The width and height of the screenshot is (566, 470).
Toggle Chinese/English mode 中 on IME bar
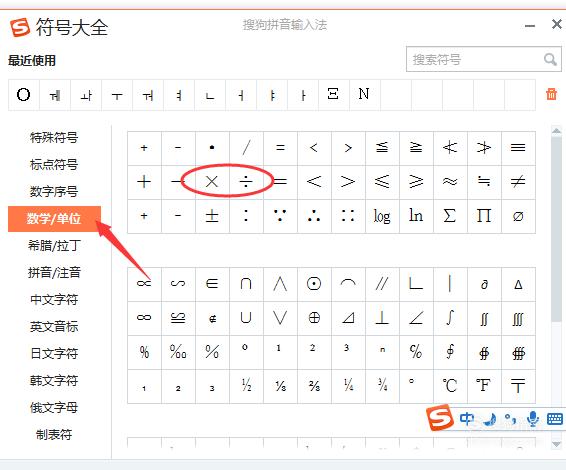coord(467,419)
